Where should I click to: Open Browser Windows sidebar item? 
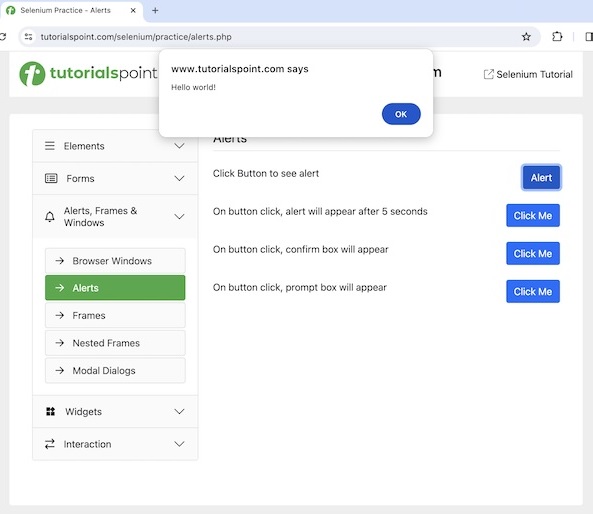point(115,261)
